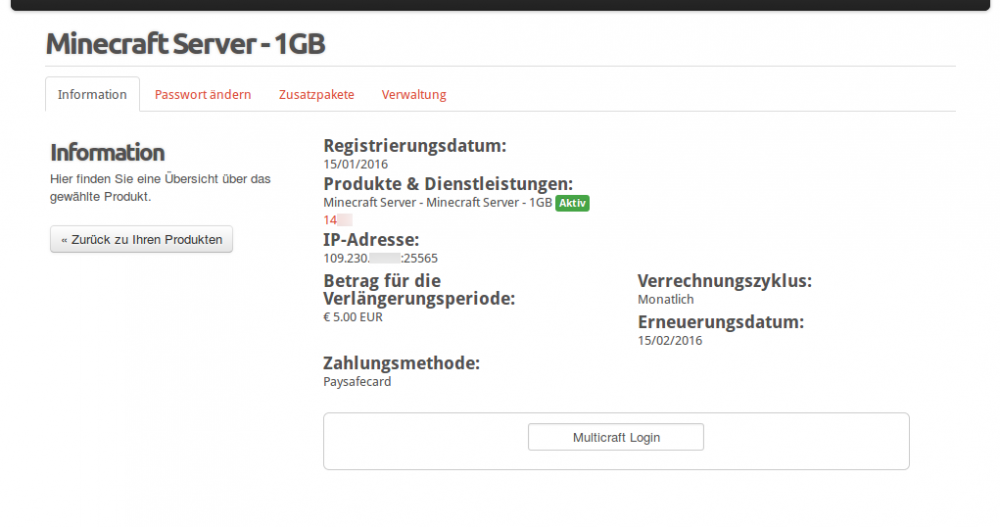This screenshot has width=1000, height=527.
Task: Click the Paysafecard payment method text
Action: point(357,382)
